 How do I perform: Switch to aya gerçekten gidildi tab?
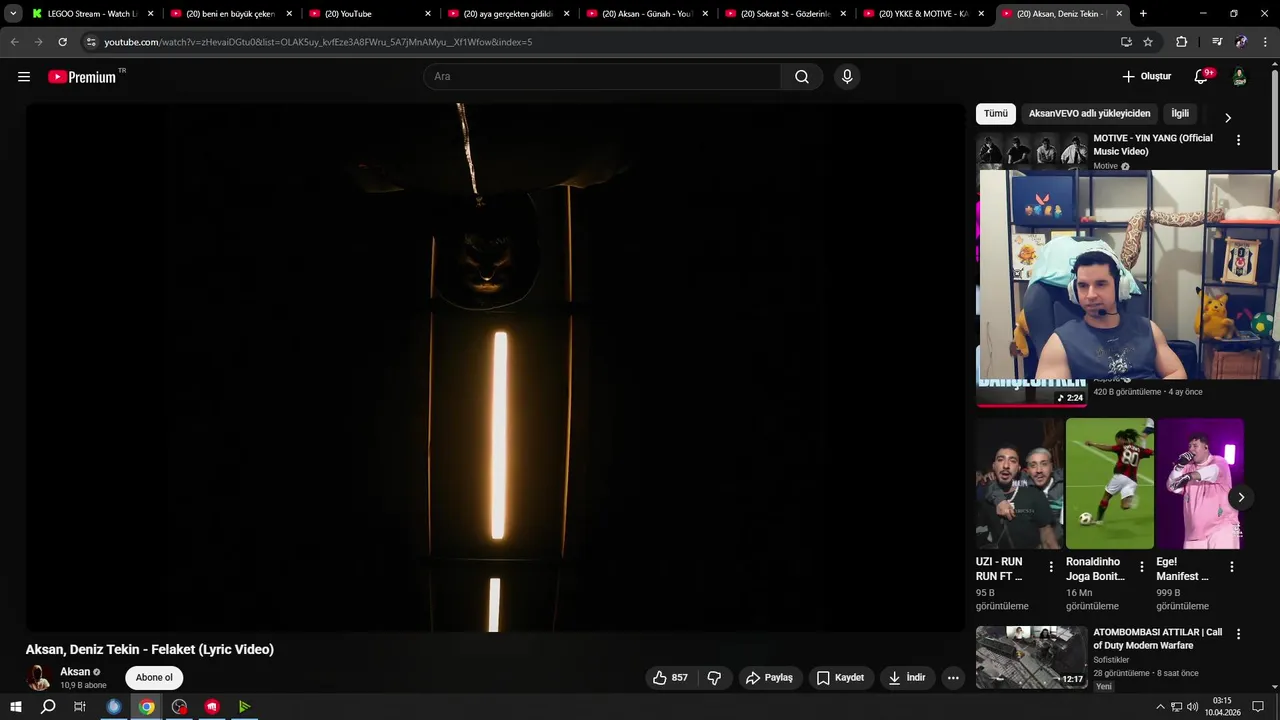point(508,14)
